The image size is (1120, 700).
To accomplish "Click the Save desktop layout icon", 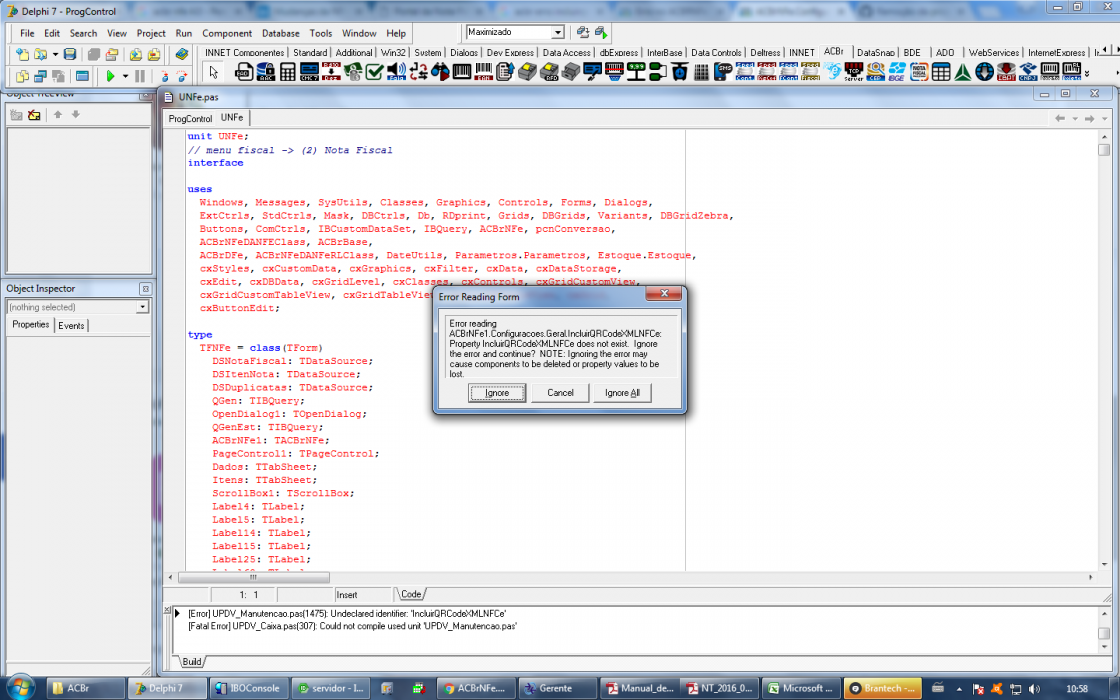I will (x=583, y=32).
